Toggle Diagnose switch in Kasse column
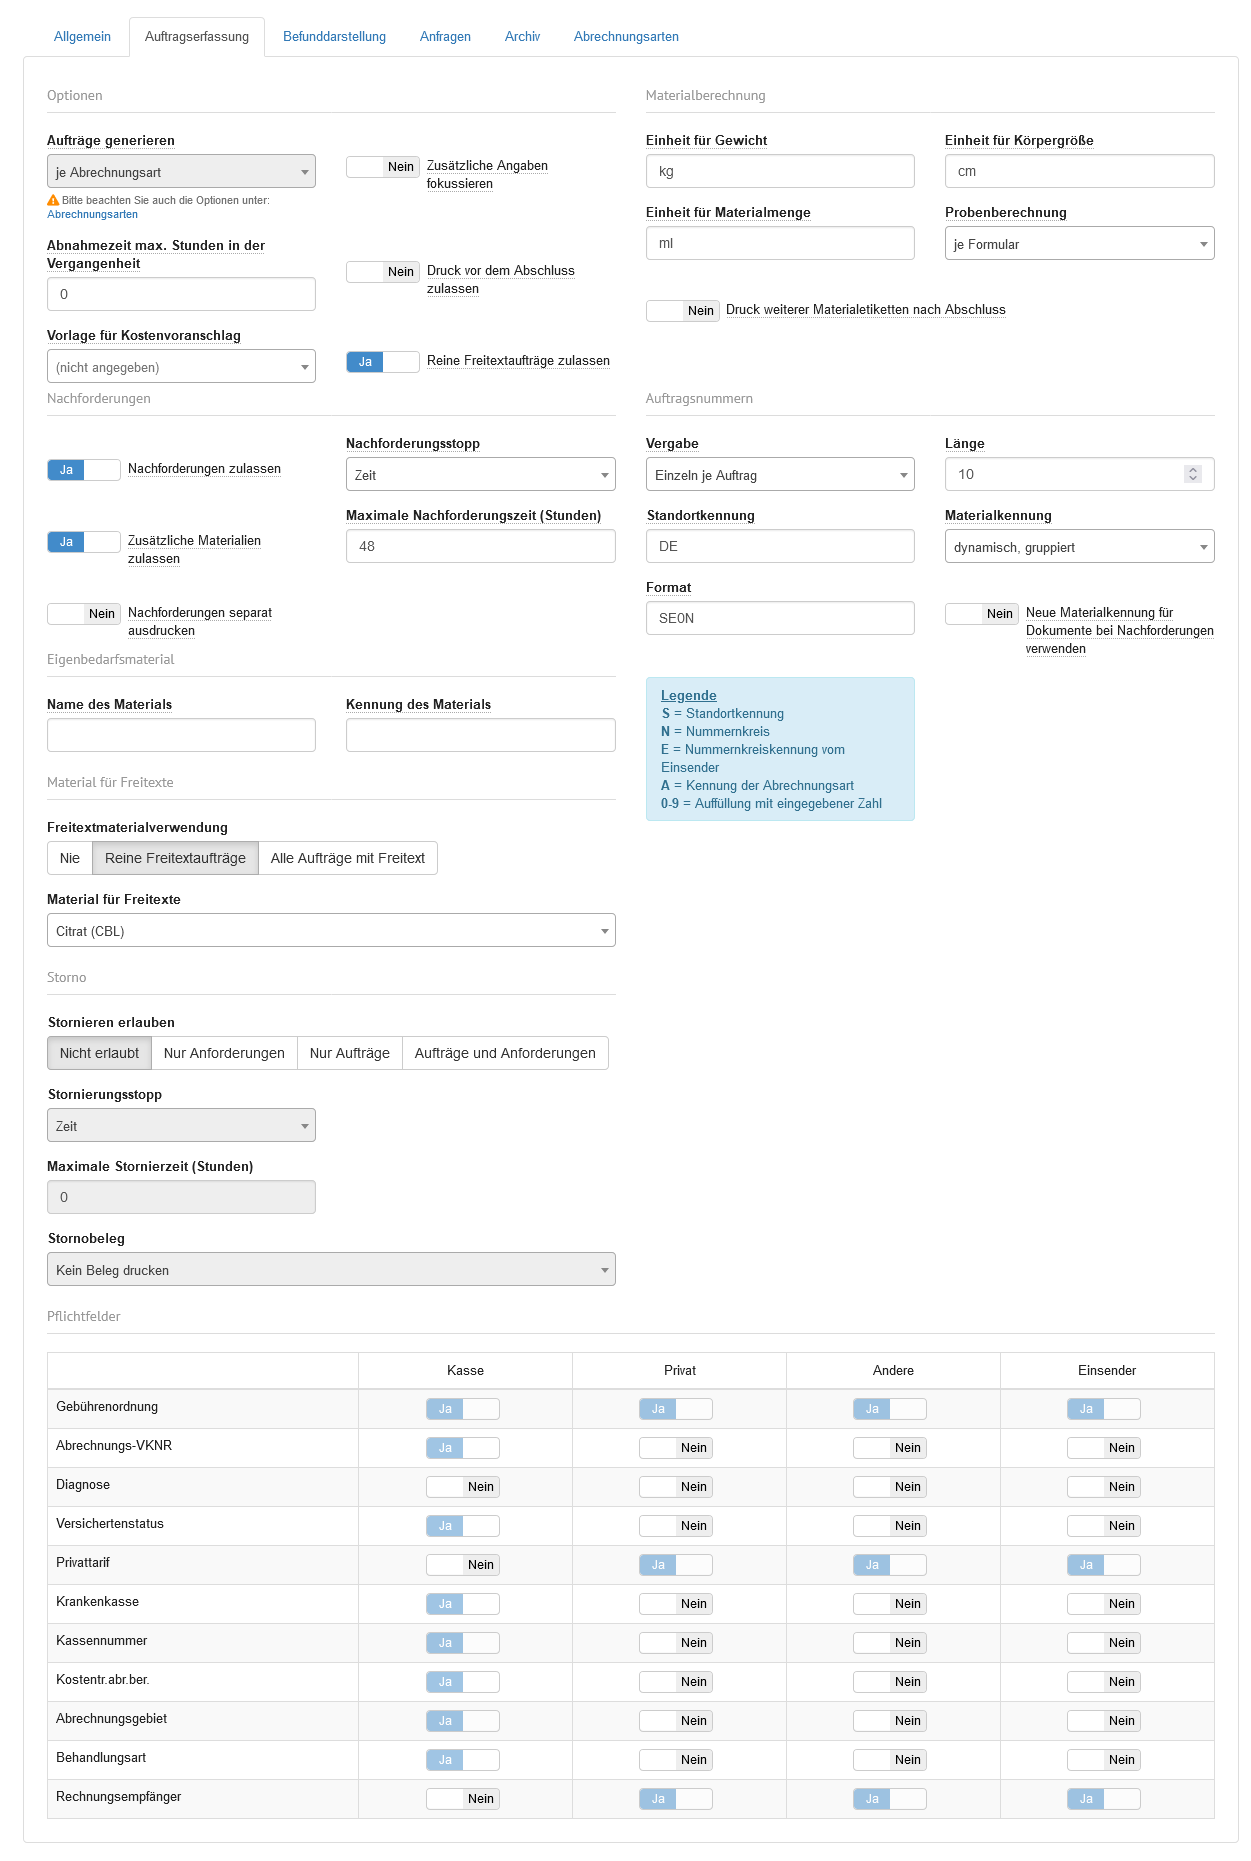The width and height of the screenshot is (1251, 1861). [x=462, y=1487]
